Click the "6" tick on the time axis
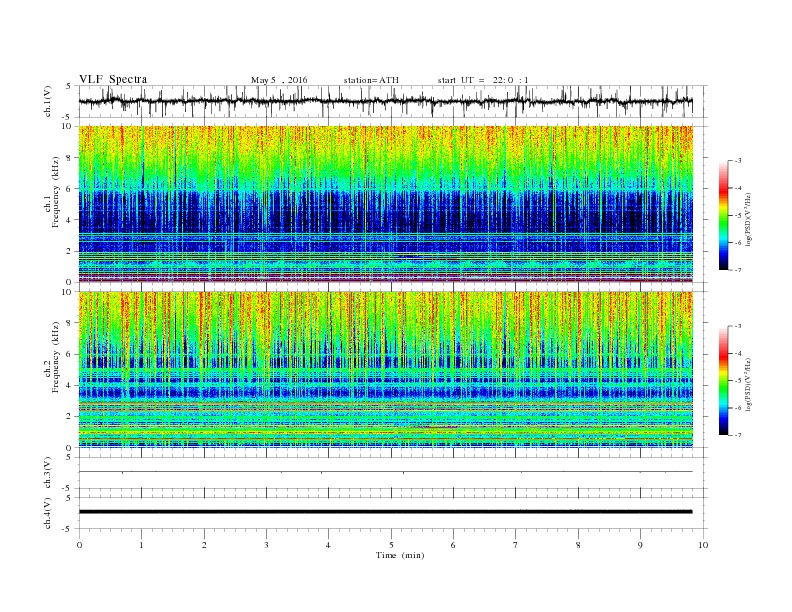 pyautogui.click(x=453, y=545)
